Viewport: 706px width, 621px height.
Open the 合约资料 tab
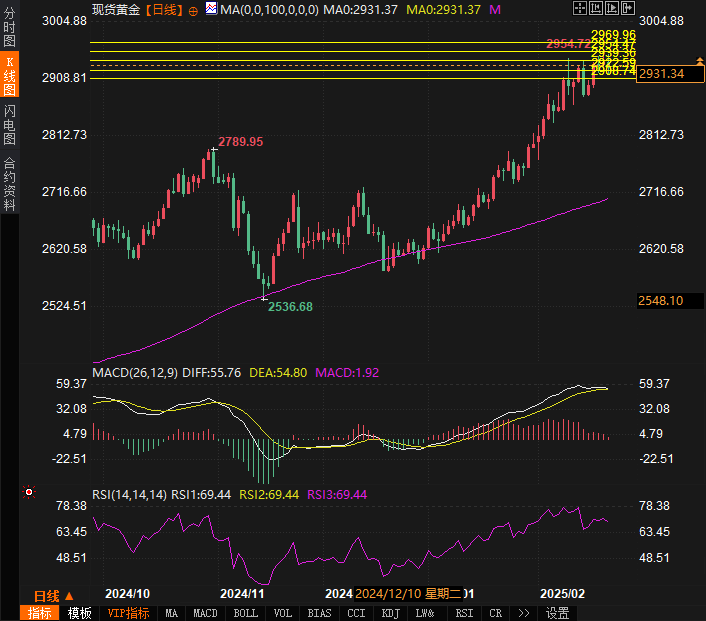pyautogui.click(x=9, y=183)
